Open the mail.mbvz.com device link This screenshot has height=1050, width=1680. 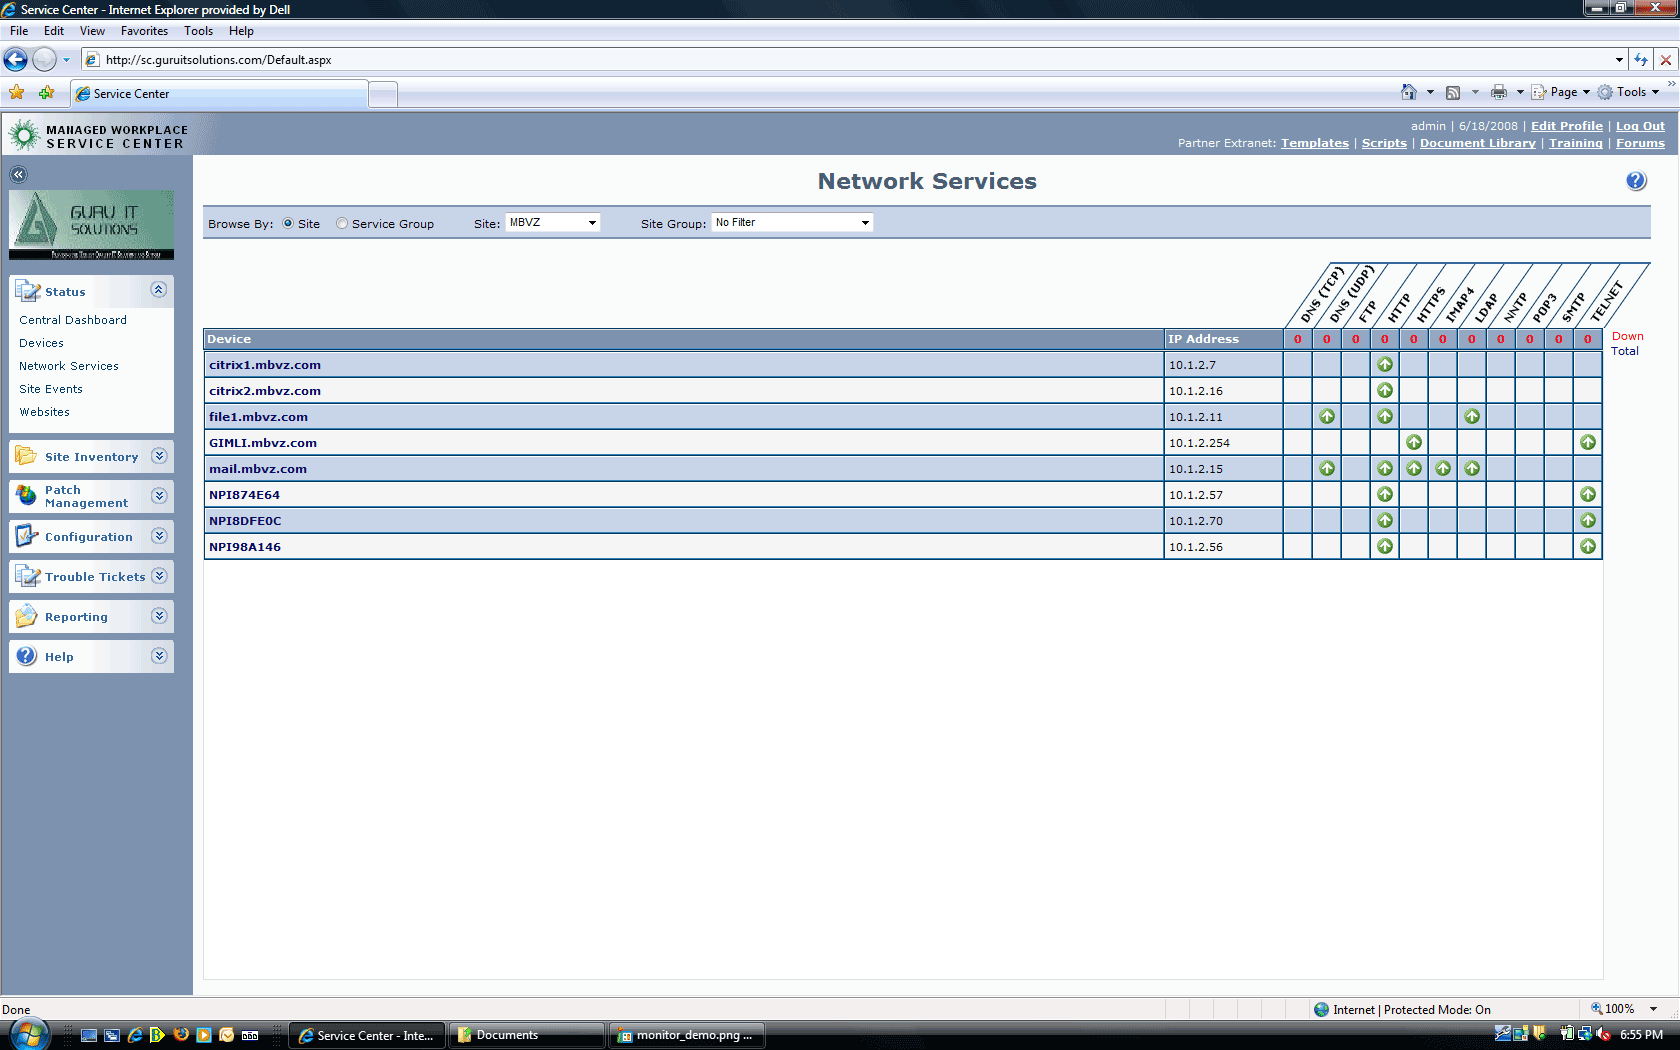coord(258,469)
